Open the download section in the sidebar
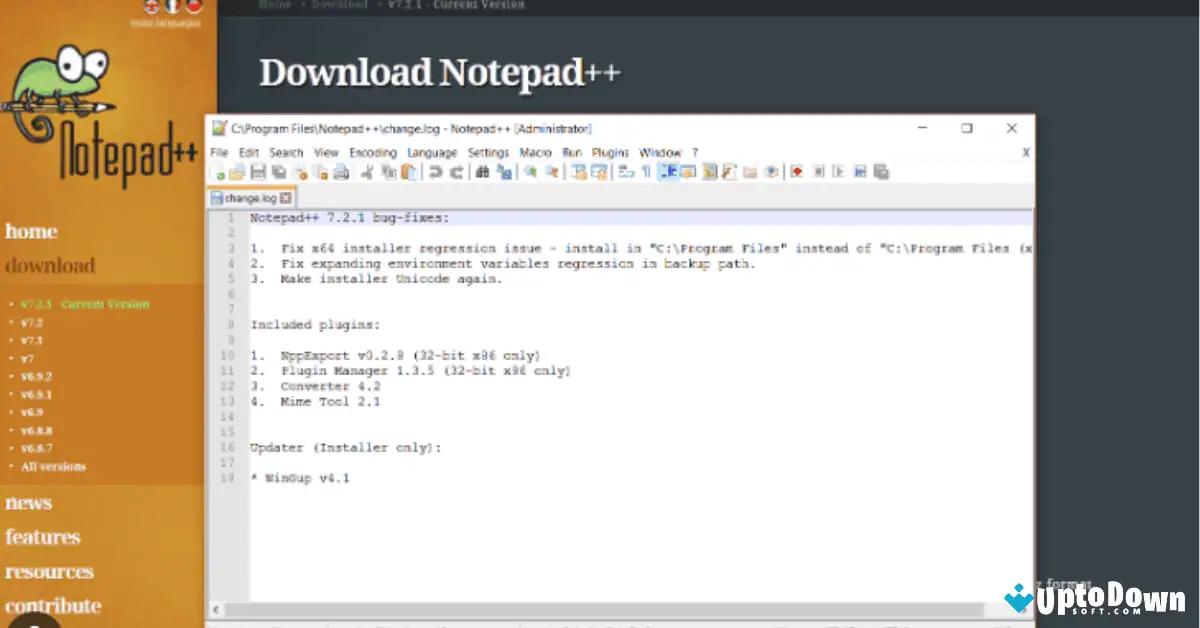1200x628 pixels. pyautogui.click(x=46, y=266)
